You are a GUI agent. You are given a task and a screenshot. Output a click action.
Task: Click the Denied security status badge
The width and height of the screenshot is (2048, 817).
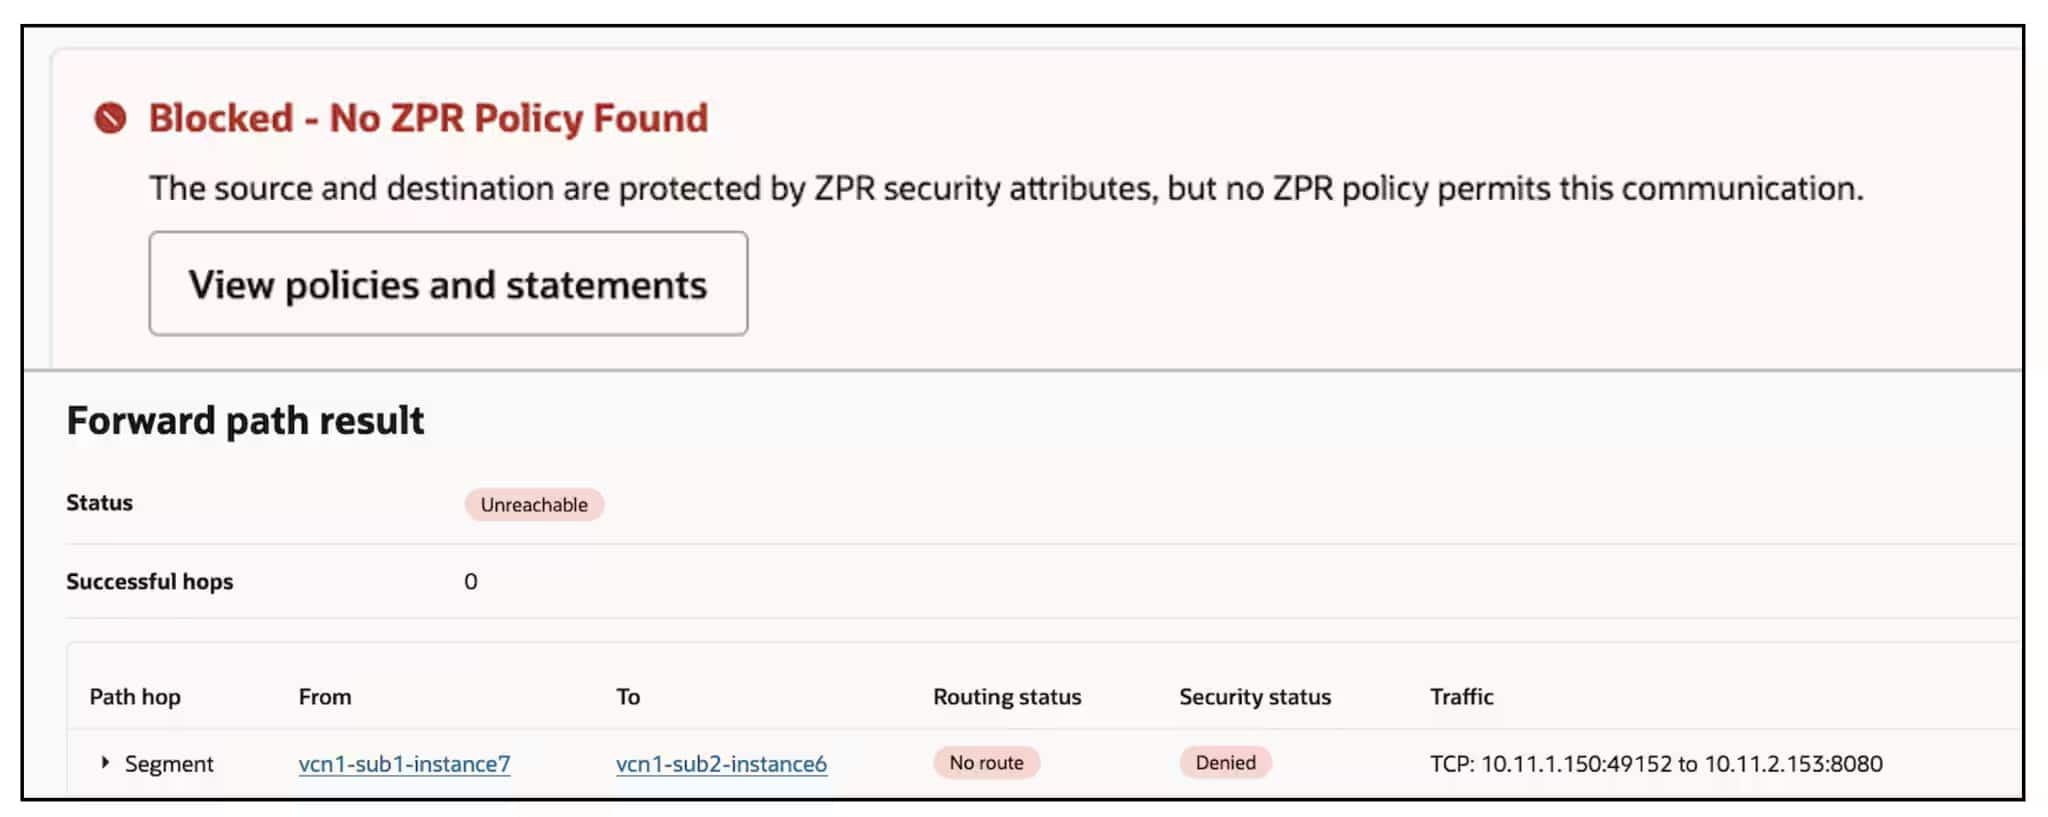click(x=1225, y=763)
